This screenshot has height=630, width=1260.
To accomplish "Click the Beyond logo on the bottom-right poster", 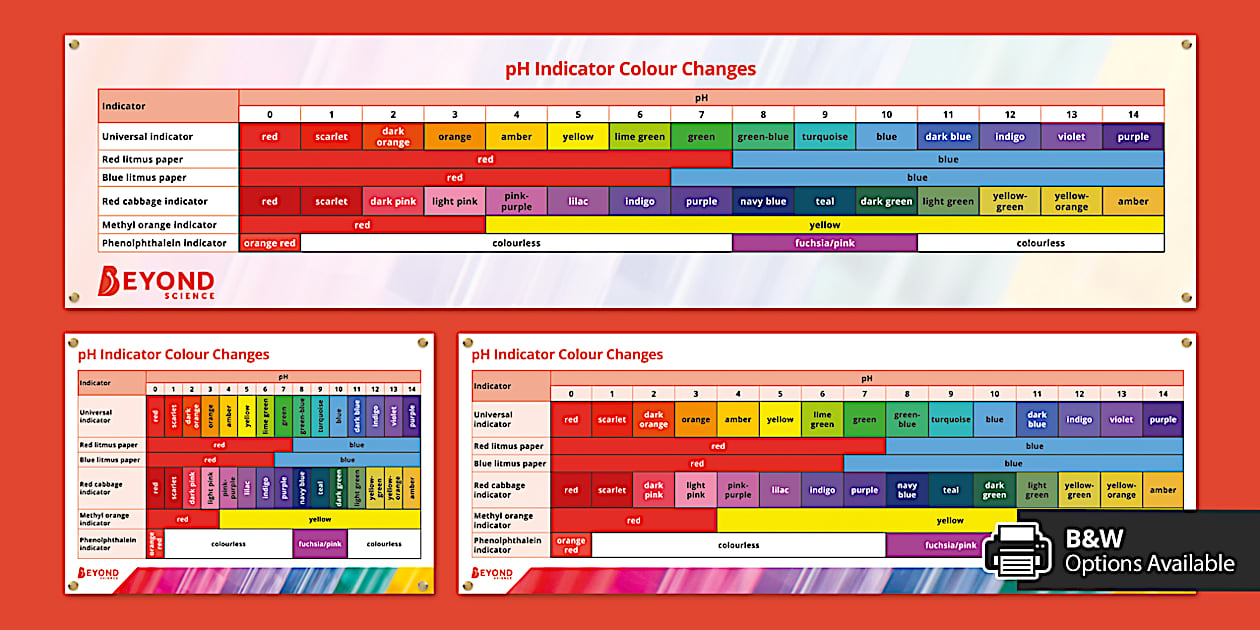I will click(x=490, y=572).
